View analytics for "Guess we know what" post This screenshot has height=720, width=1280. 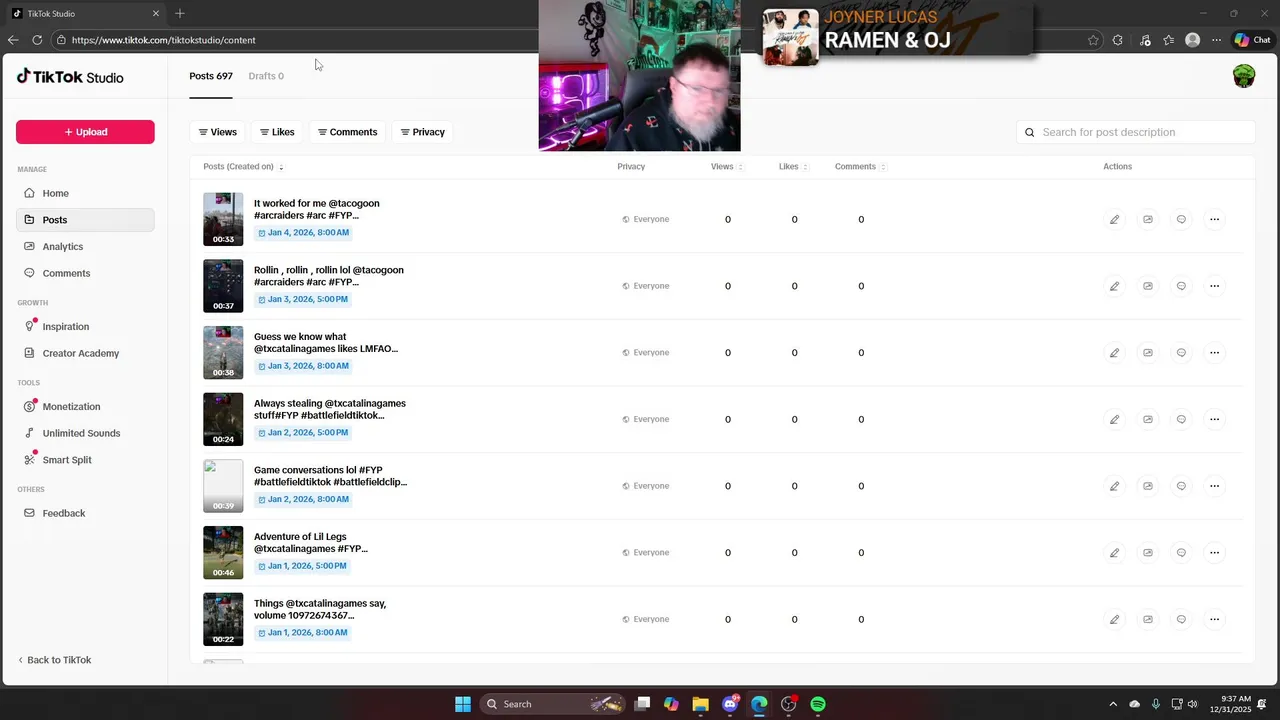click(1148, 353)
